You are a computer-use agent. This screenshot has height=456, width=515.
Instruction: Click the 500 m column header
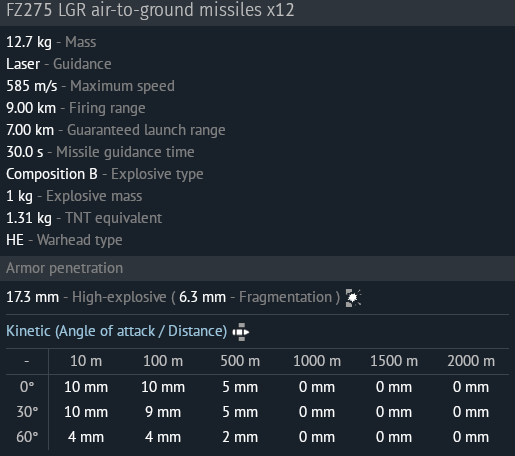(240, 361)
